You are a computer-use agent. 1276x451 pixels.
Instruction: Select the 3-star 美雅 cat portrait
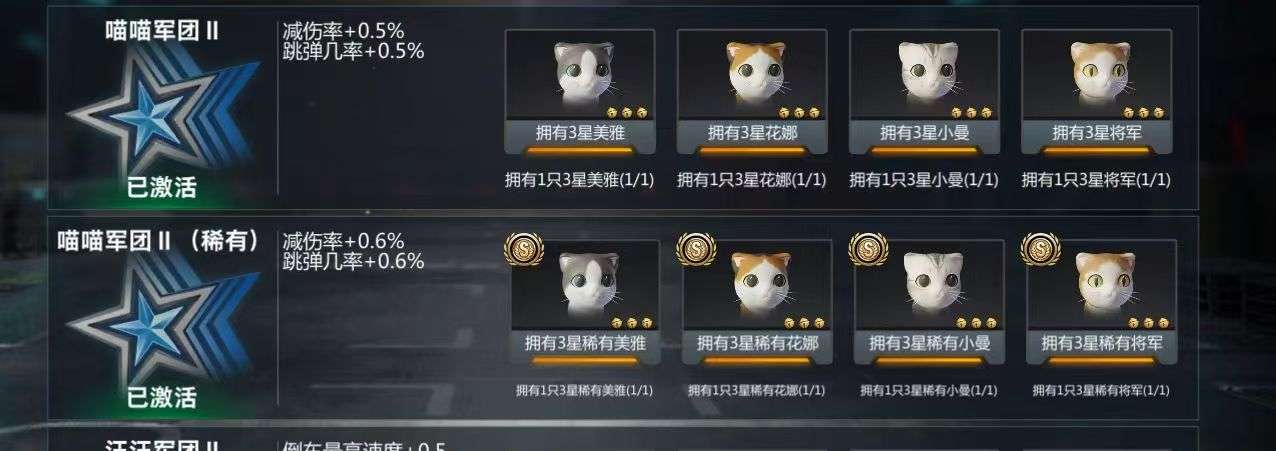click(x=580, y=76)
